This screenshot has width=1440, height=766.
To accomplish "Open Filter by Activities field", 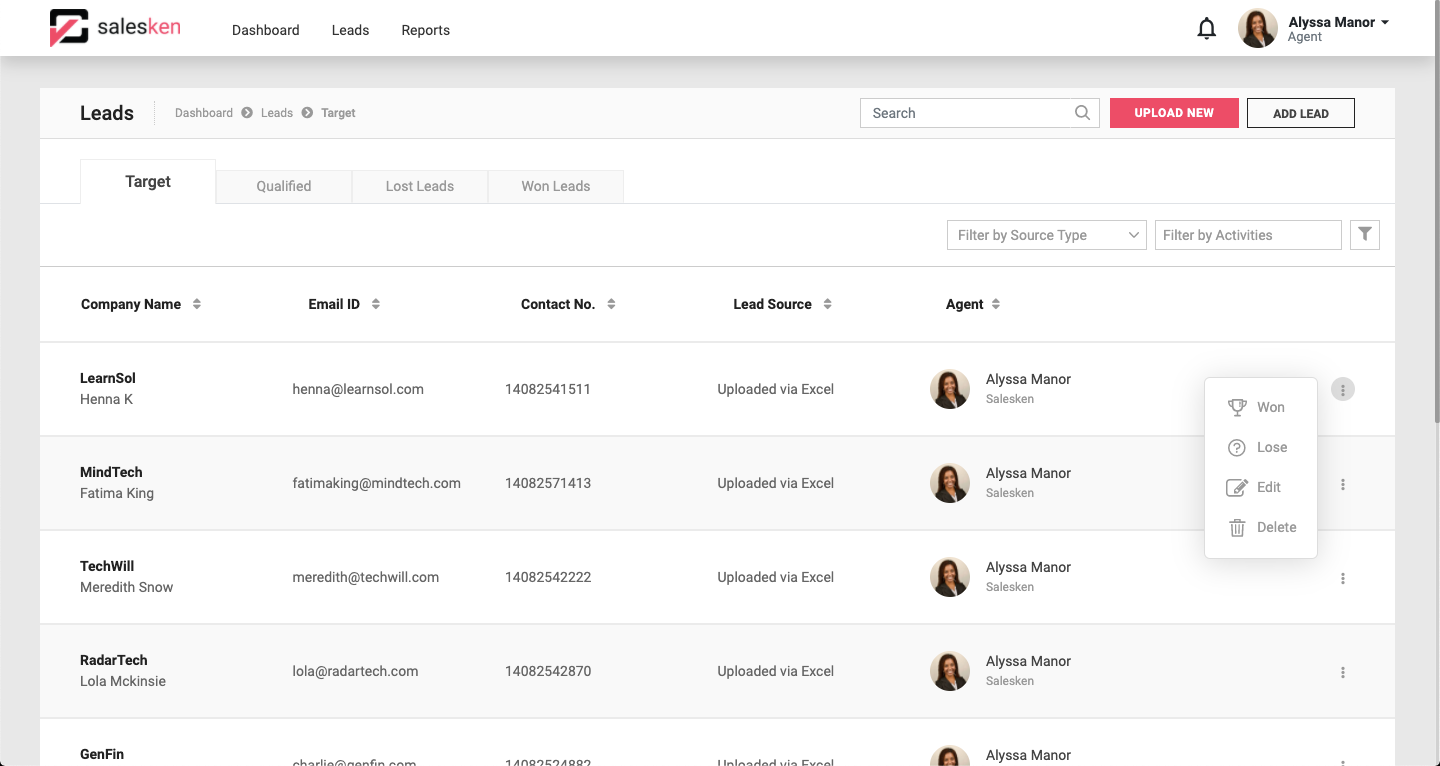I will tap(1248, 235).
